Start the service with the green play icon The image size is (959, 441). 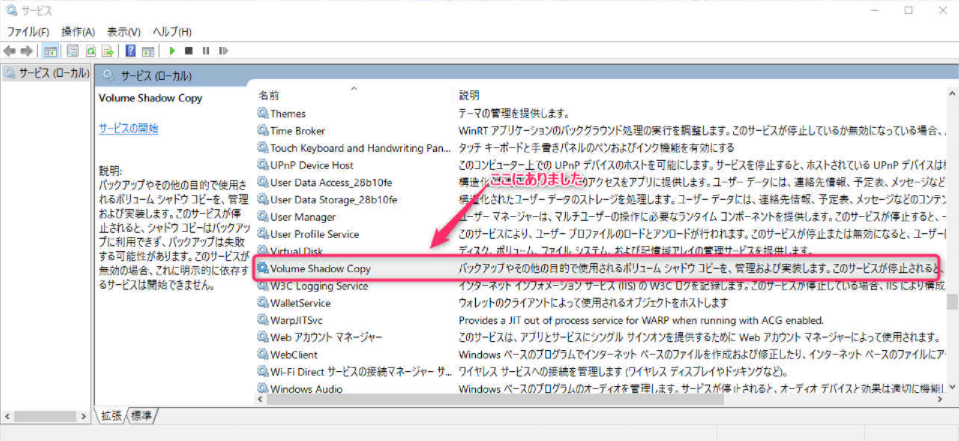click(x=172, y=51)
